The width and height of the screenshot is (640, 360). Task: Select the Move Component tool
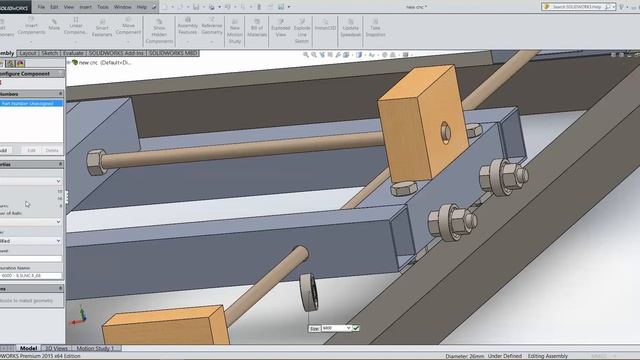coord(128,25)
